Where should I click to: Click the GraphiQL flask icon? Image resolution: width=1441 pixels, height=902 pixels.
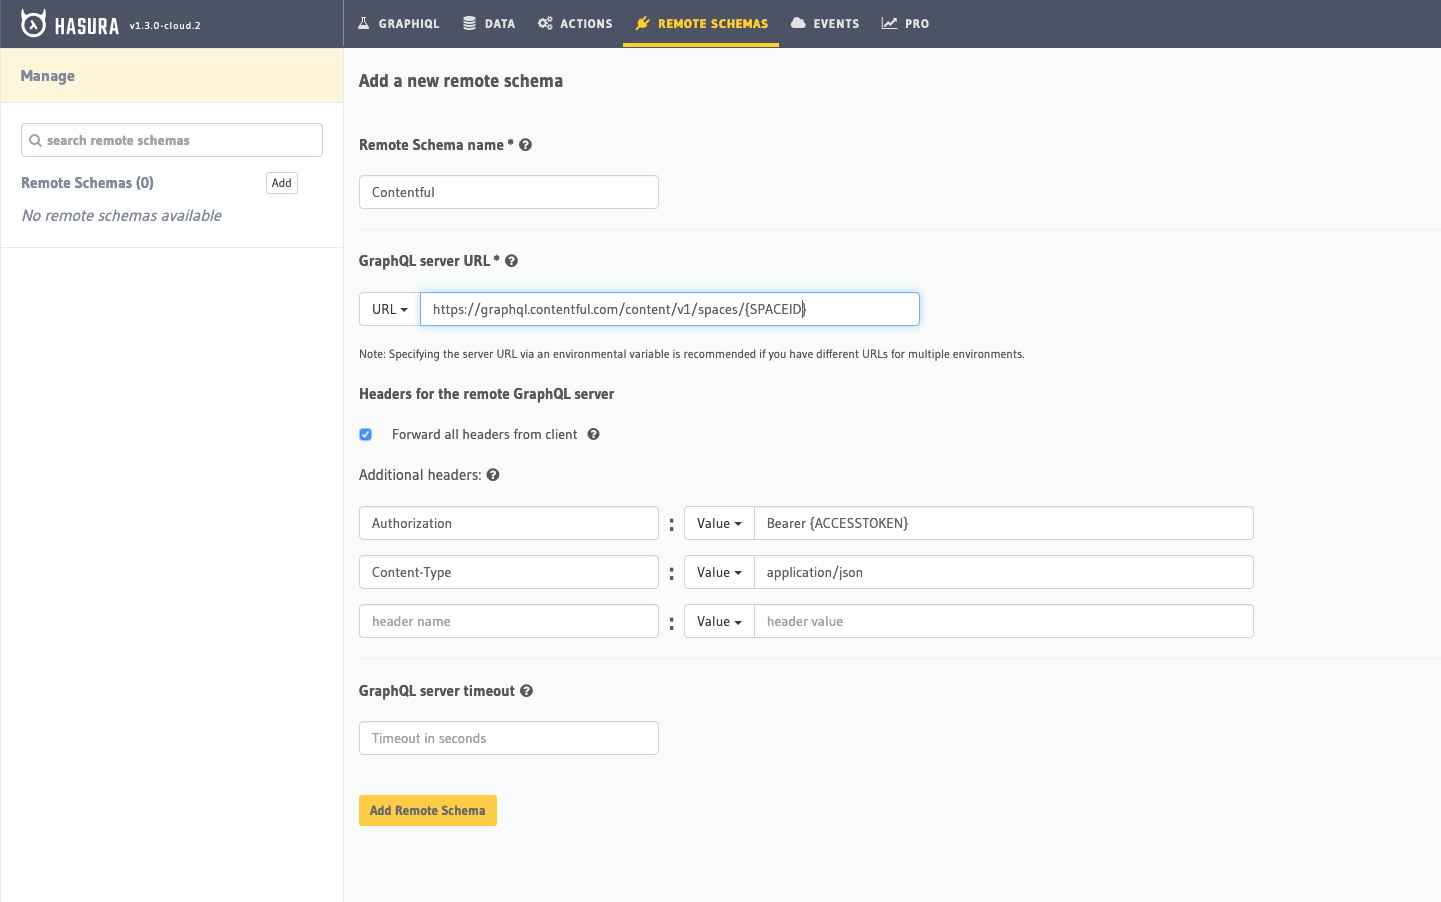[x=364, y=23]
